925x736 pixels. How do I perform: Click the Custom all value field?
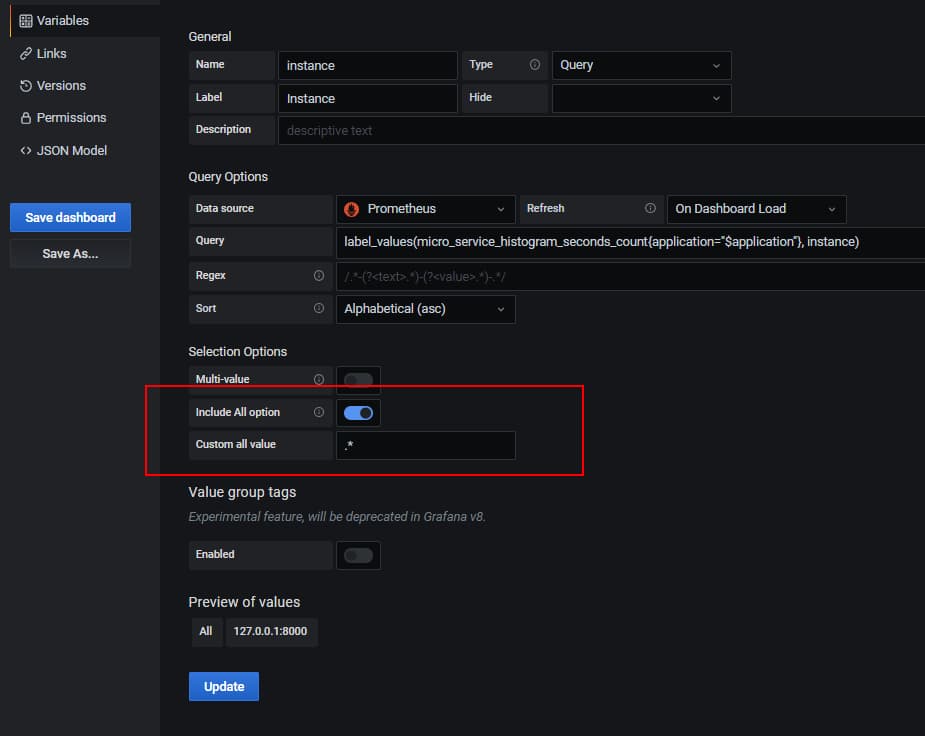425,445
